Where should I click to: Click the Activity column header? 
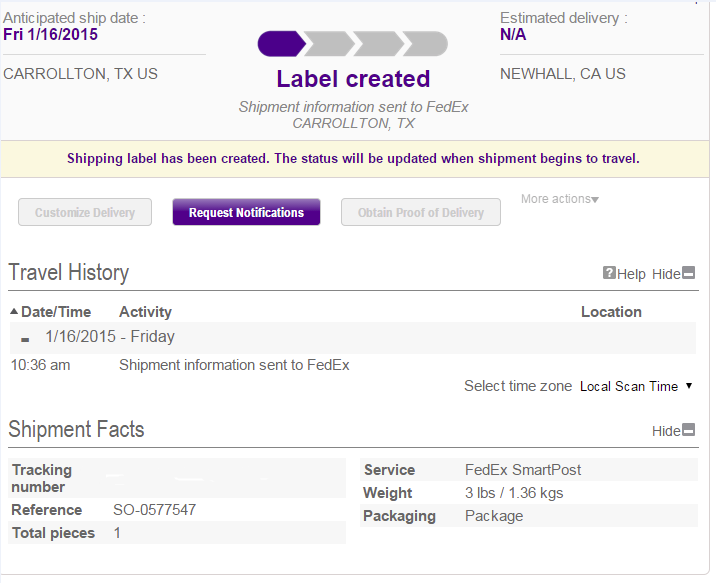point(145,312)
